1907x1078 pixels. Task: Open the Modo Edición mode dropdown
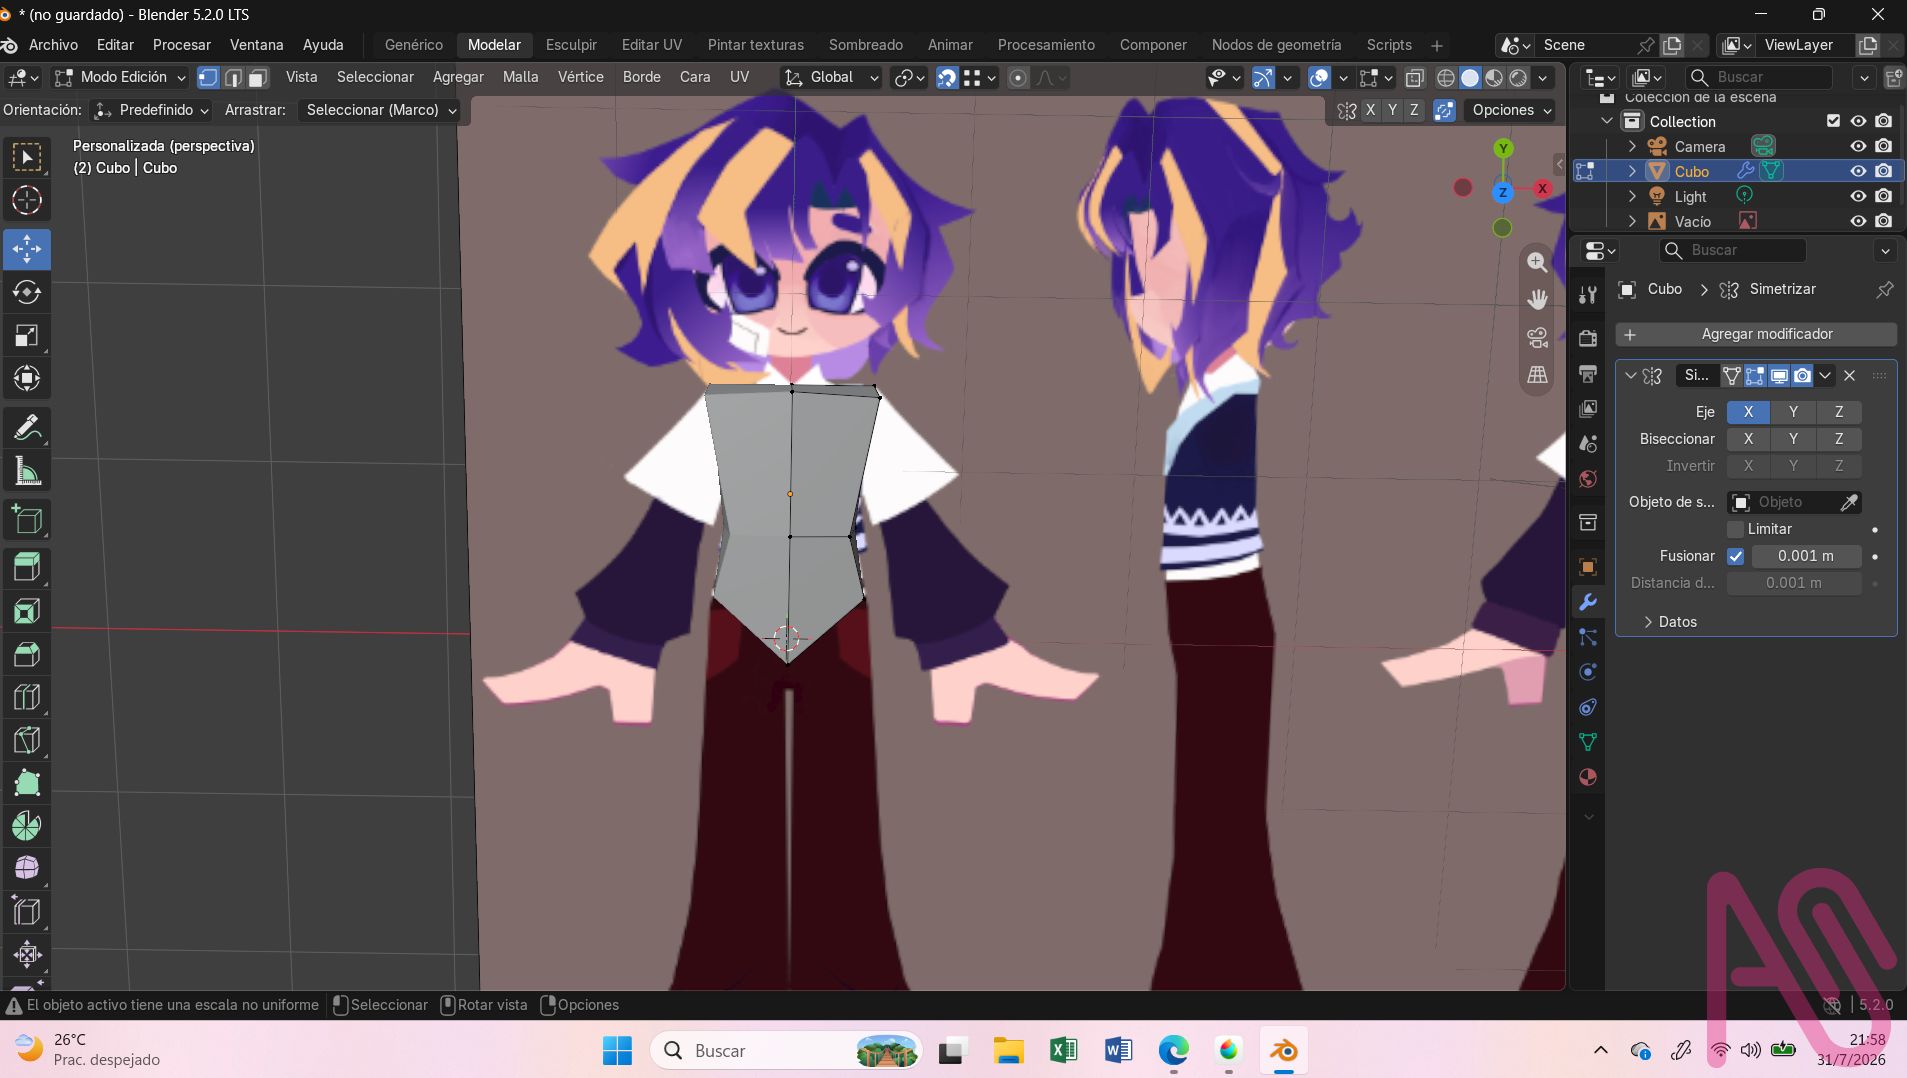pyautogui.click(x=120, y=78)
